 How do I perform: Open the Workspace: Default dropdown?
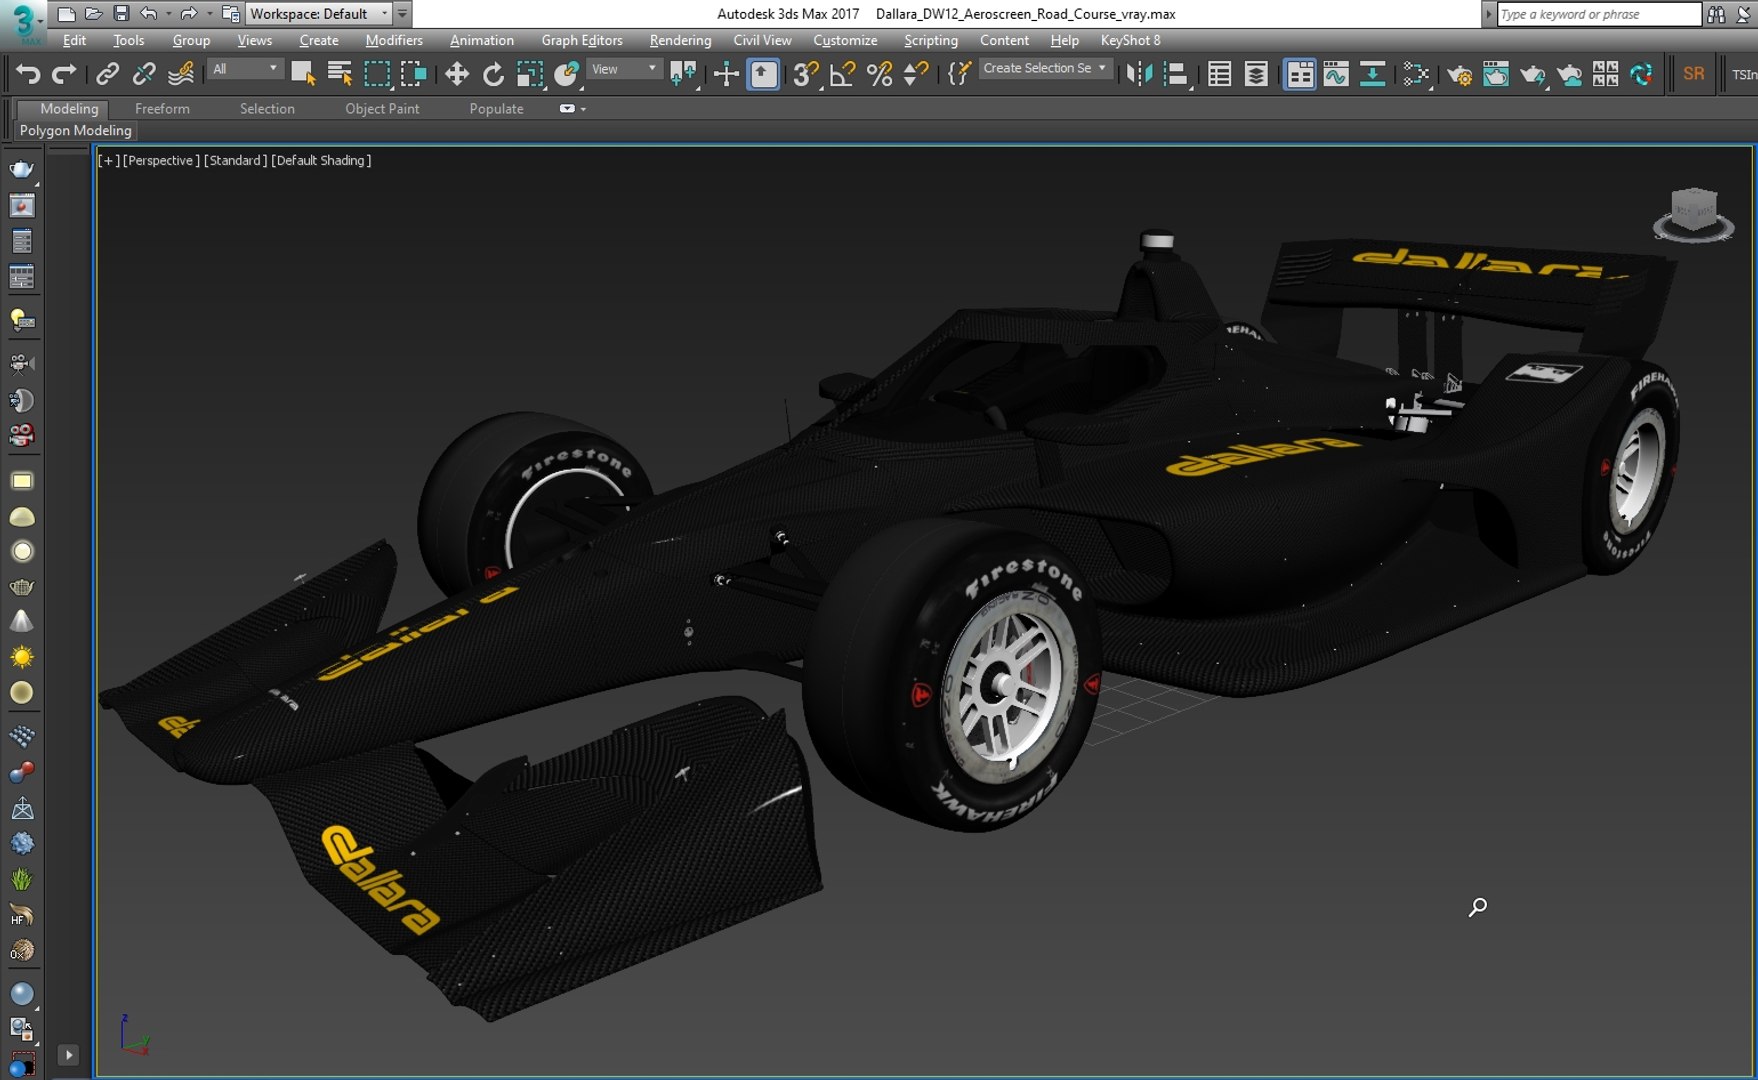pos(319,14)
